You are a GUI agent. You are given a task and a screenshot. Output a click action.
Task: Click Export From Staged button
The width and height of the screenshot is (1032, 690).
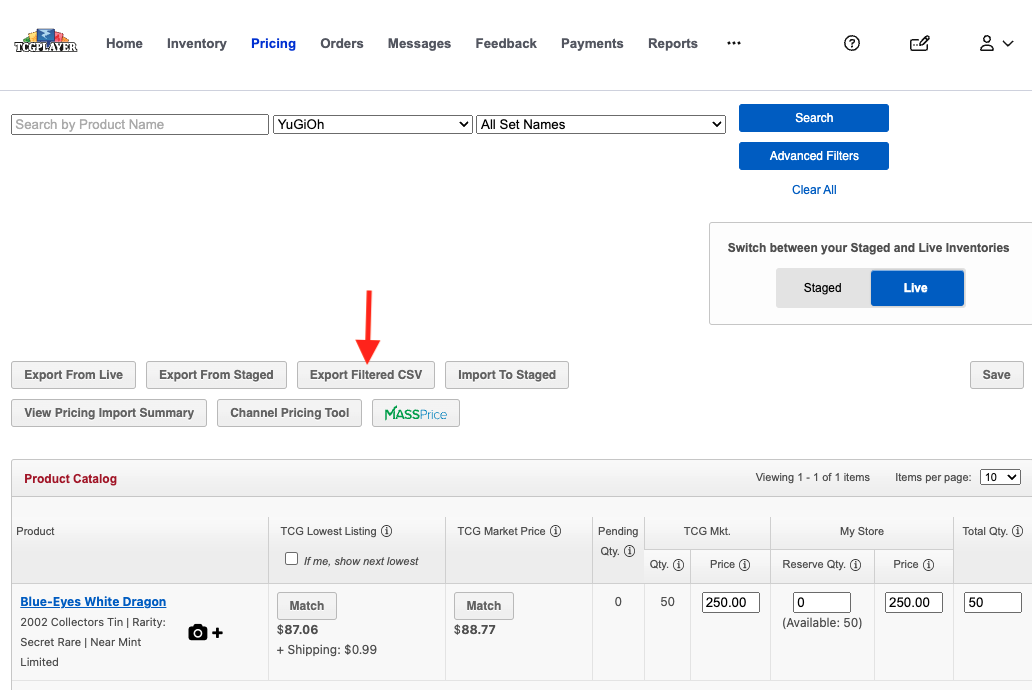217,375
